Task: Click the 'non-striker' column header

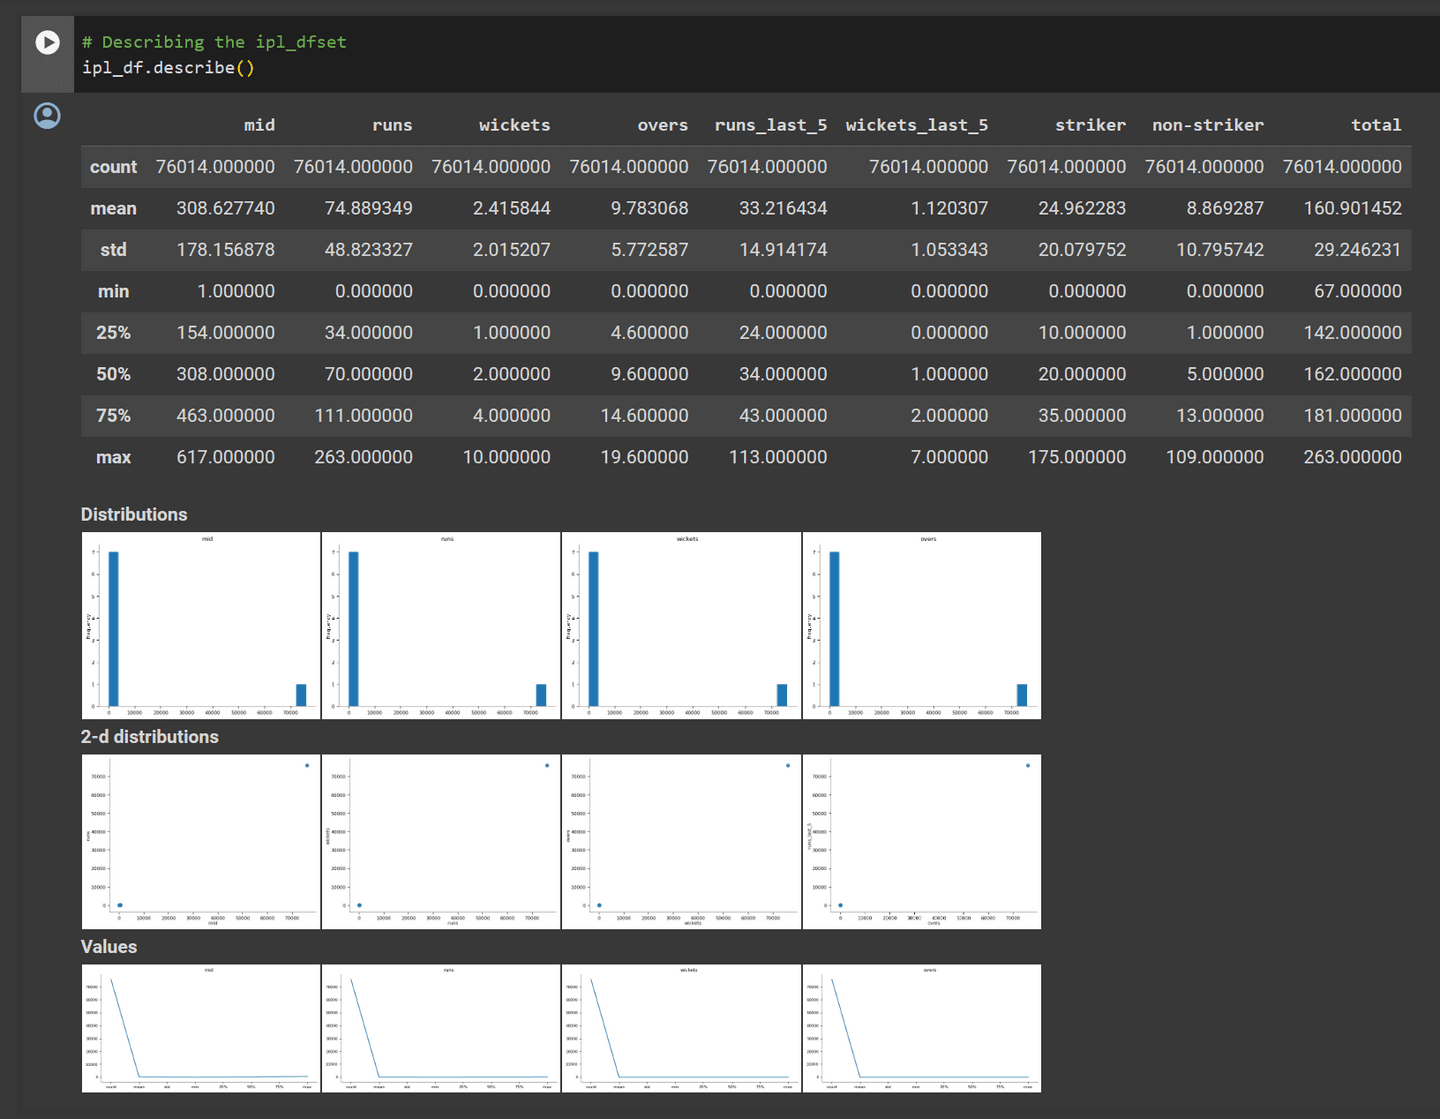Action: point(1208,125)
